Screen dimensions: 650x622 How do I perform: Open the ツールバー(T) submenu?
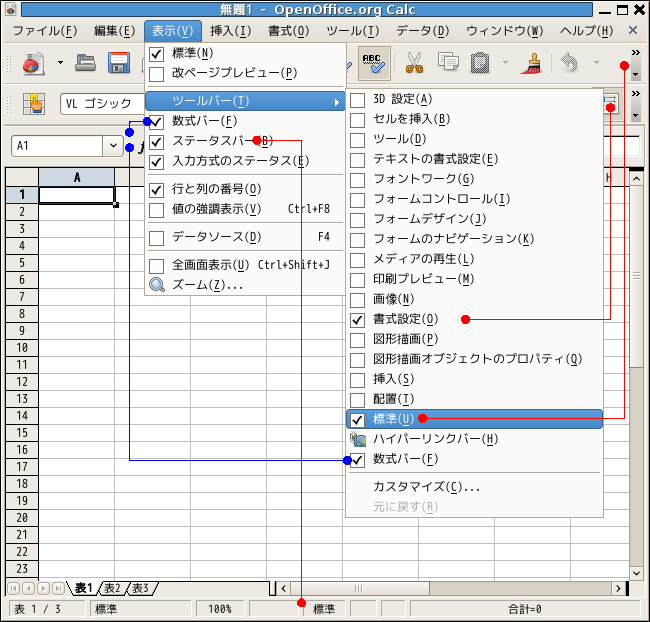point(245,101)
